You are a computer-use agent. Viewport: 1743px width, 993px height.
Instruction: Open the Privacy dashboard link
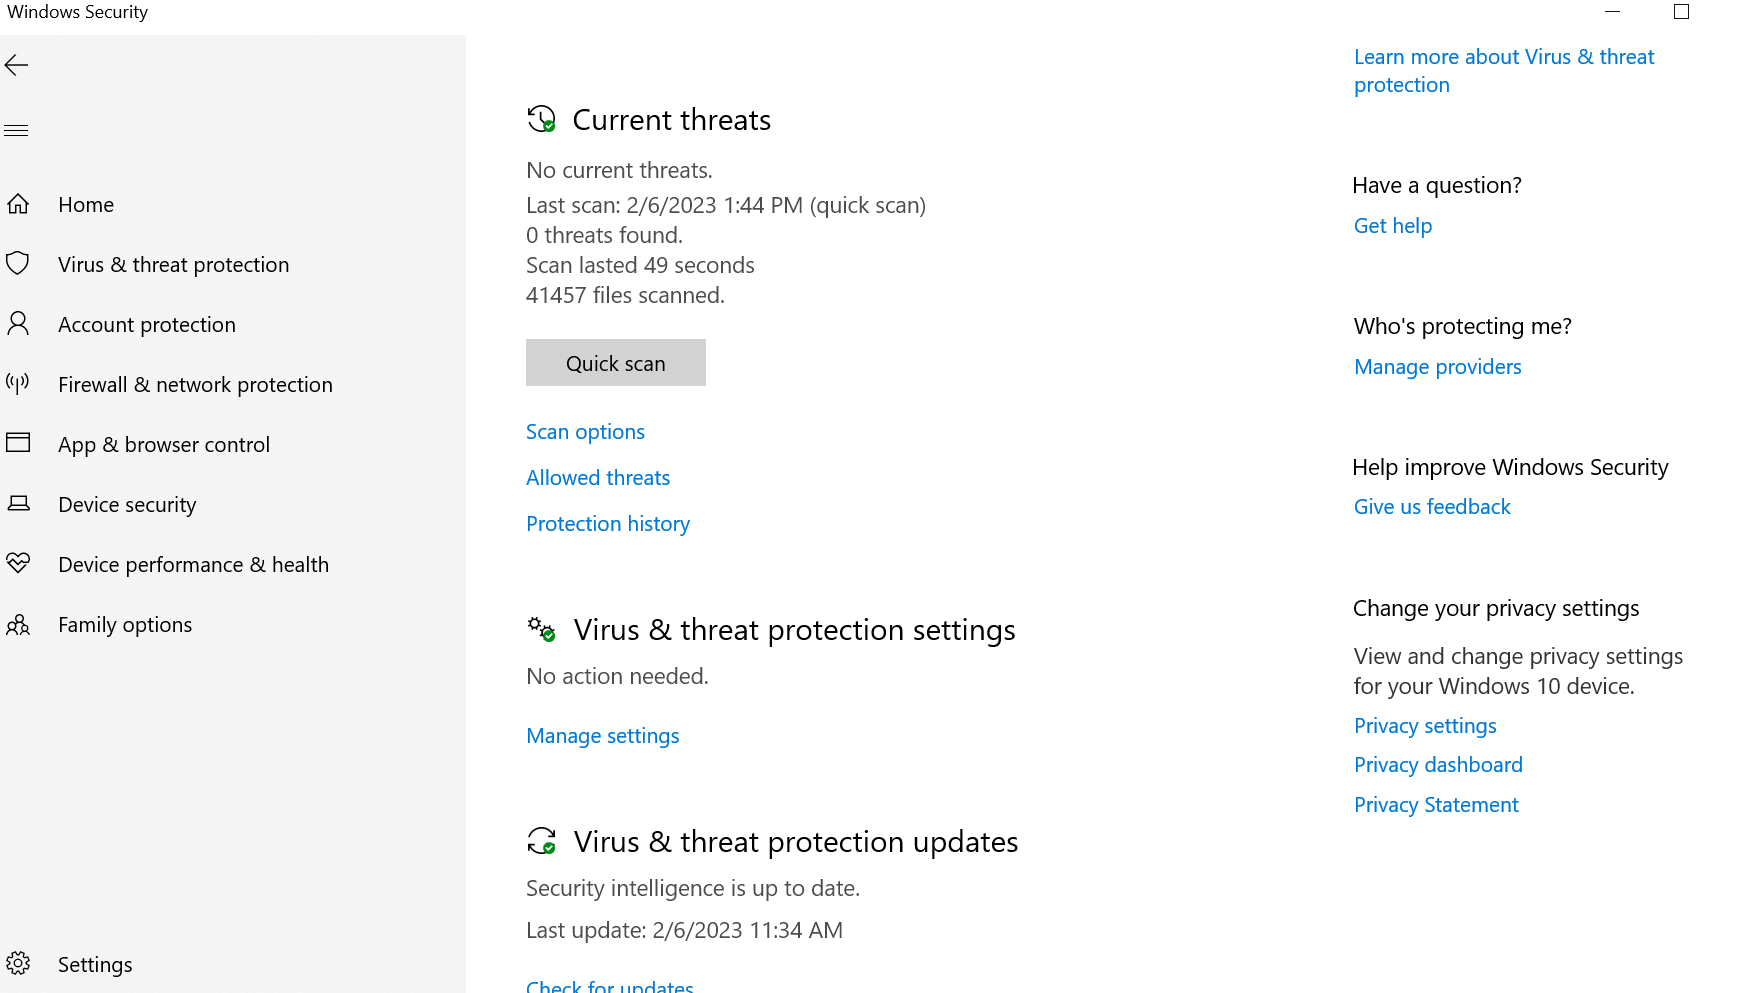point(1438,765)
